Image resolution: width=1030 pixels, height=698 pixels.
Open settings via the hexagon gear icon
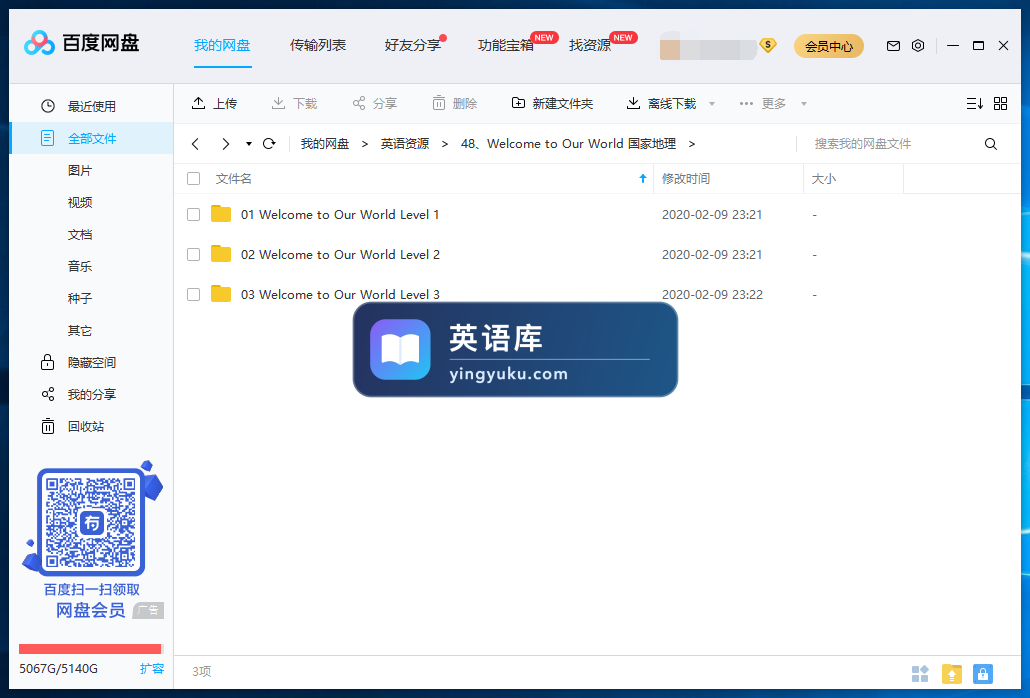[918, 46]
